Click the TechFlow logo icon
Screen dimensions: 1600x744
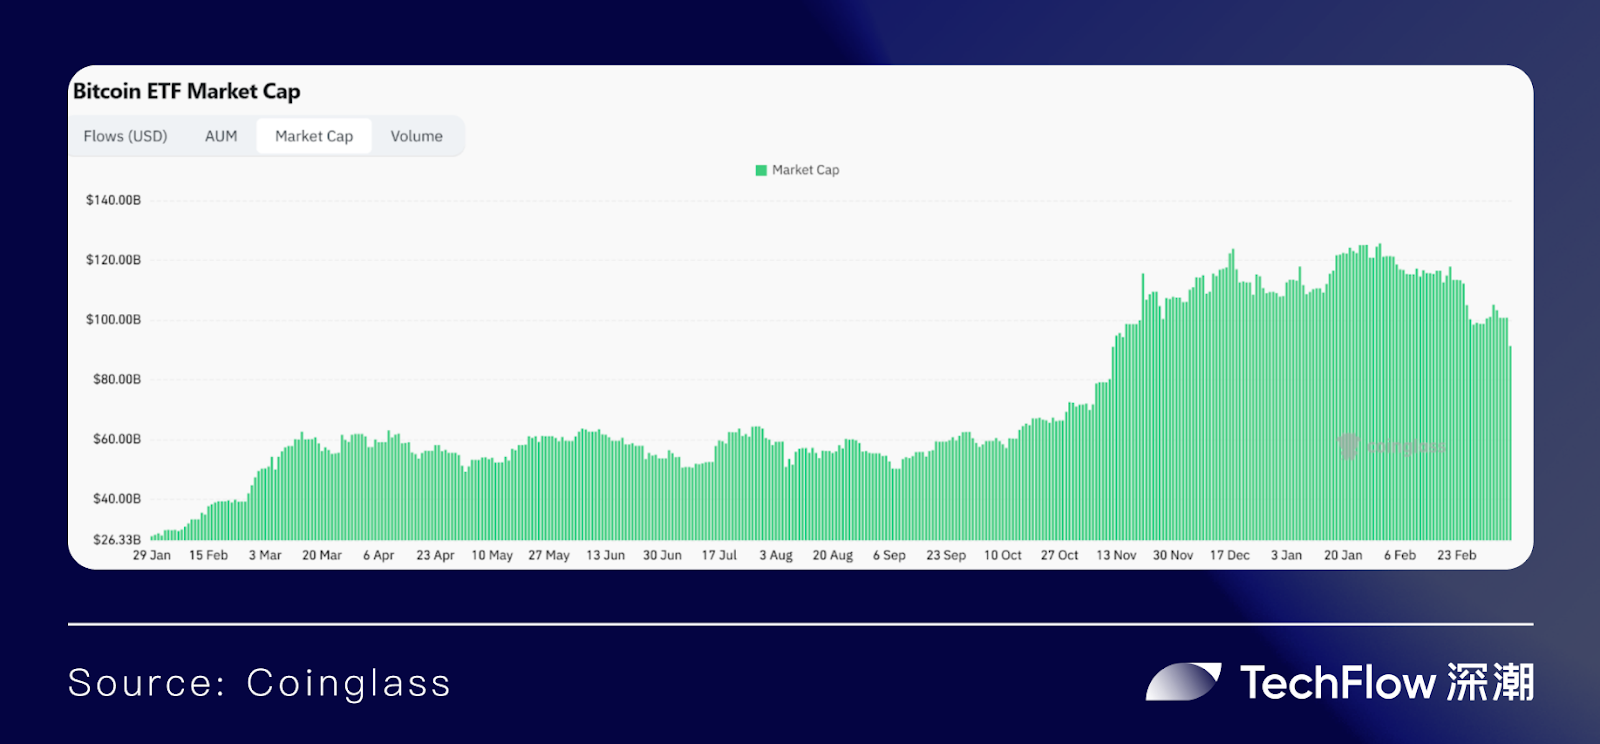pyautogui.click(x=1183, y=682)
